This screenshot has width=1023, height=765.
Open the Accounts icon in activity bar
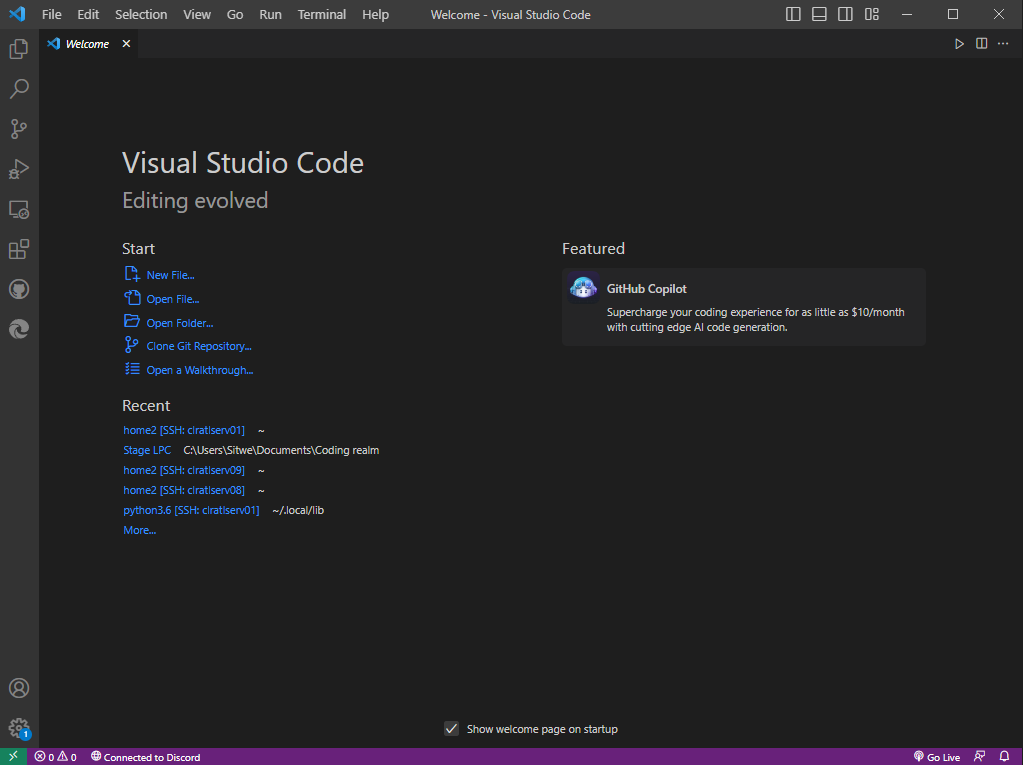pos(19,688)
